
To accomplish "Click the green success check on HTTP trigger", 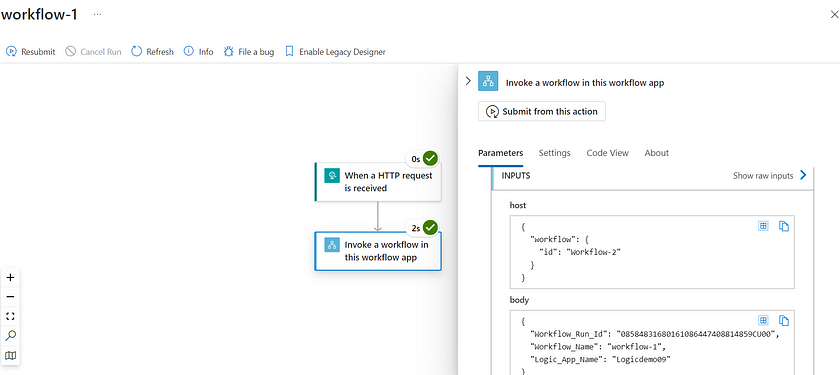I will tap(430, 159).
